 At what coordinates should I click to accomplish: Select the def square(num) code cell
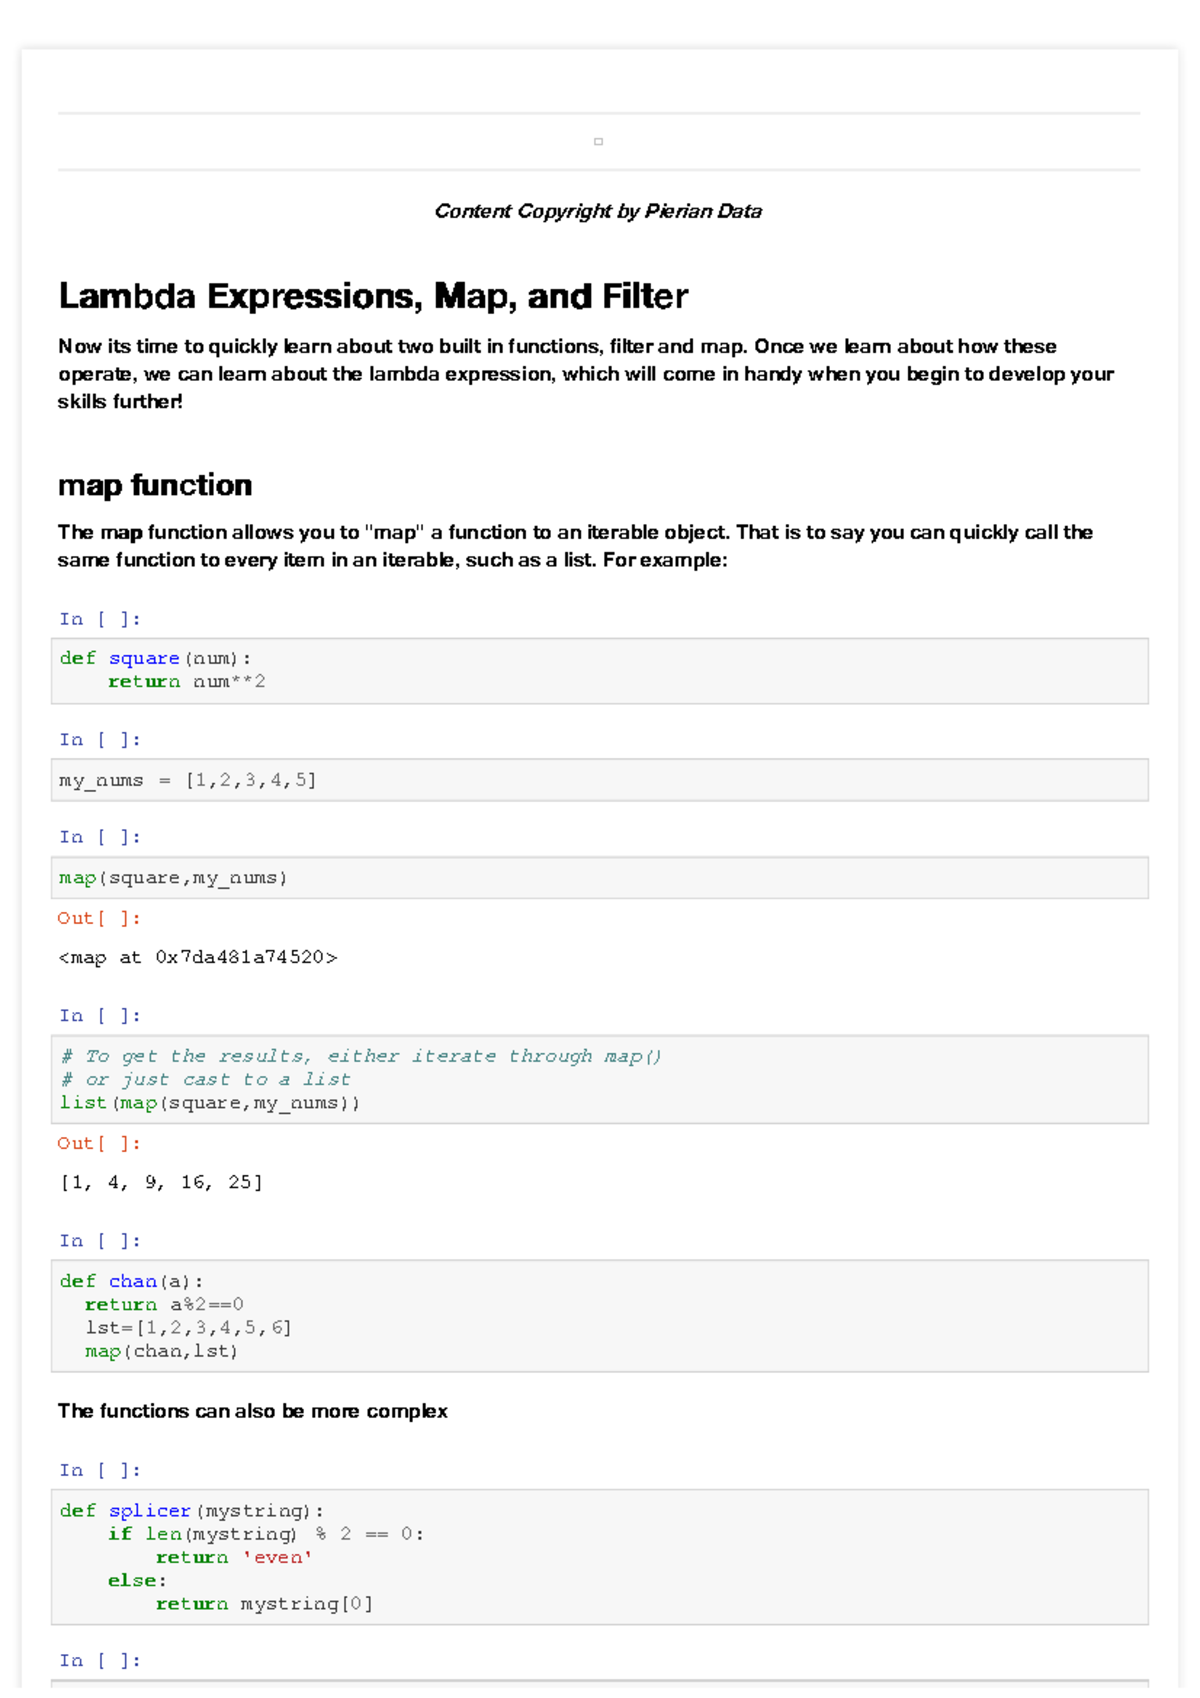click(x=600, y=671)
